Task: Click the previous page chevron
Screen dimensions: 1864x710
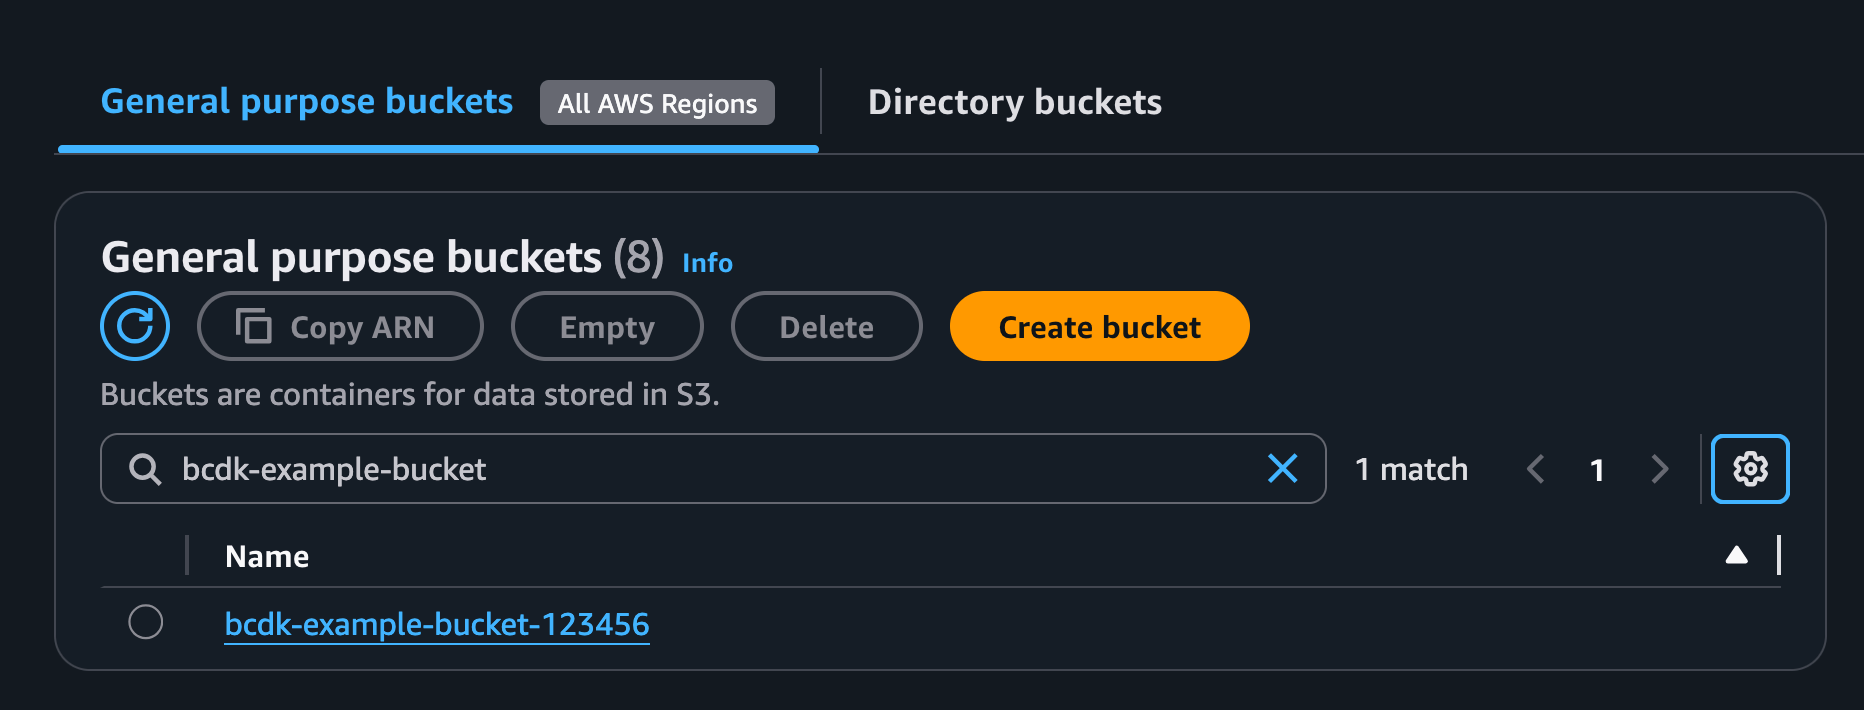Action: [x=1536, y=468]
